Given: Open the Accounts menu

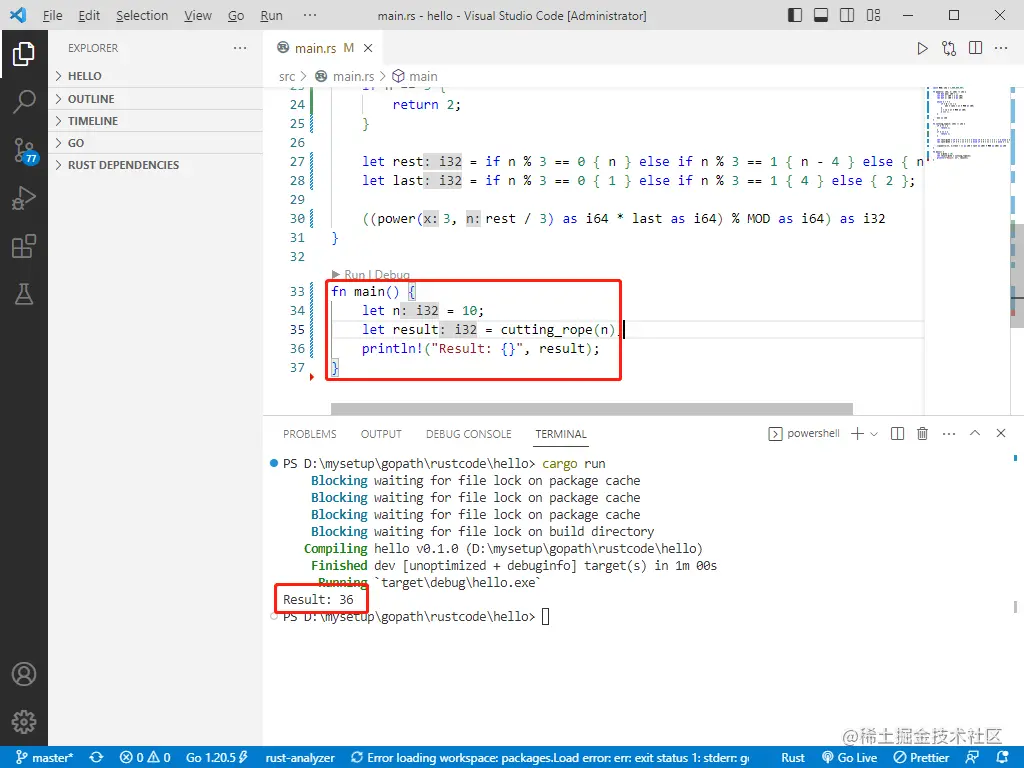Looking at the screenshot, I should coord(24,674).
